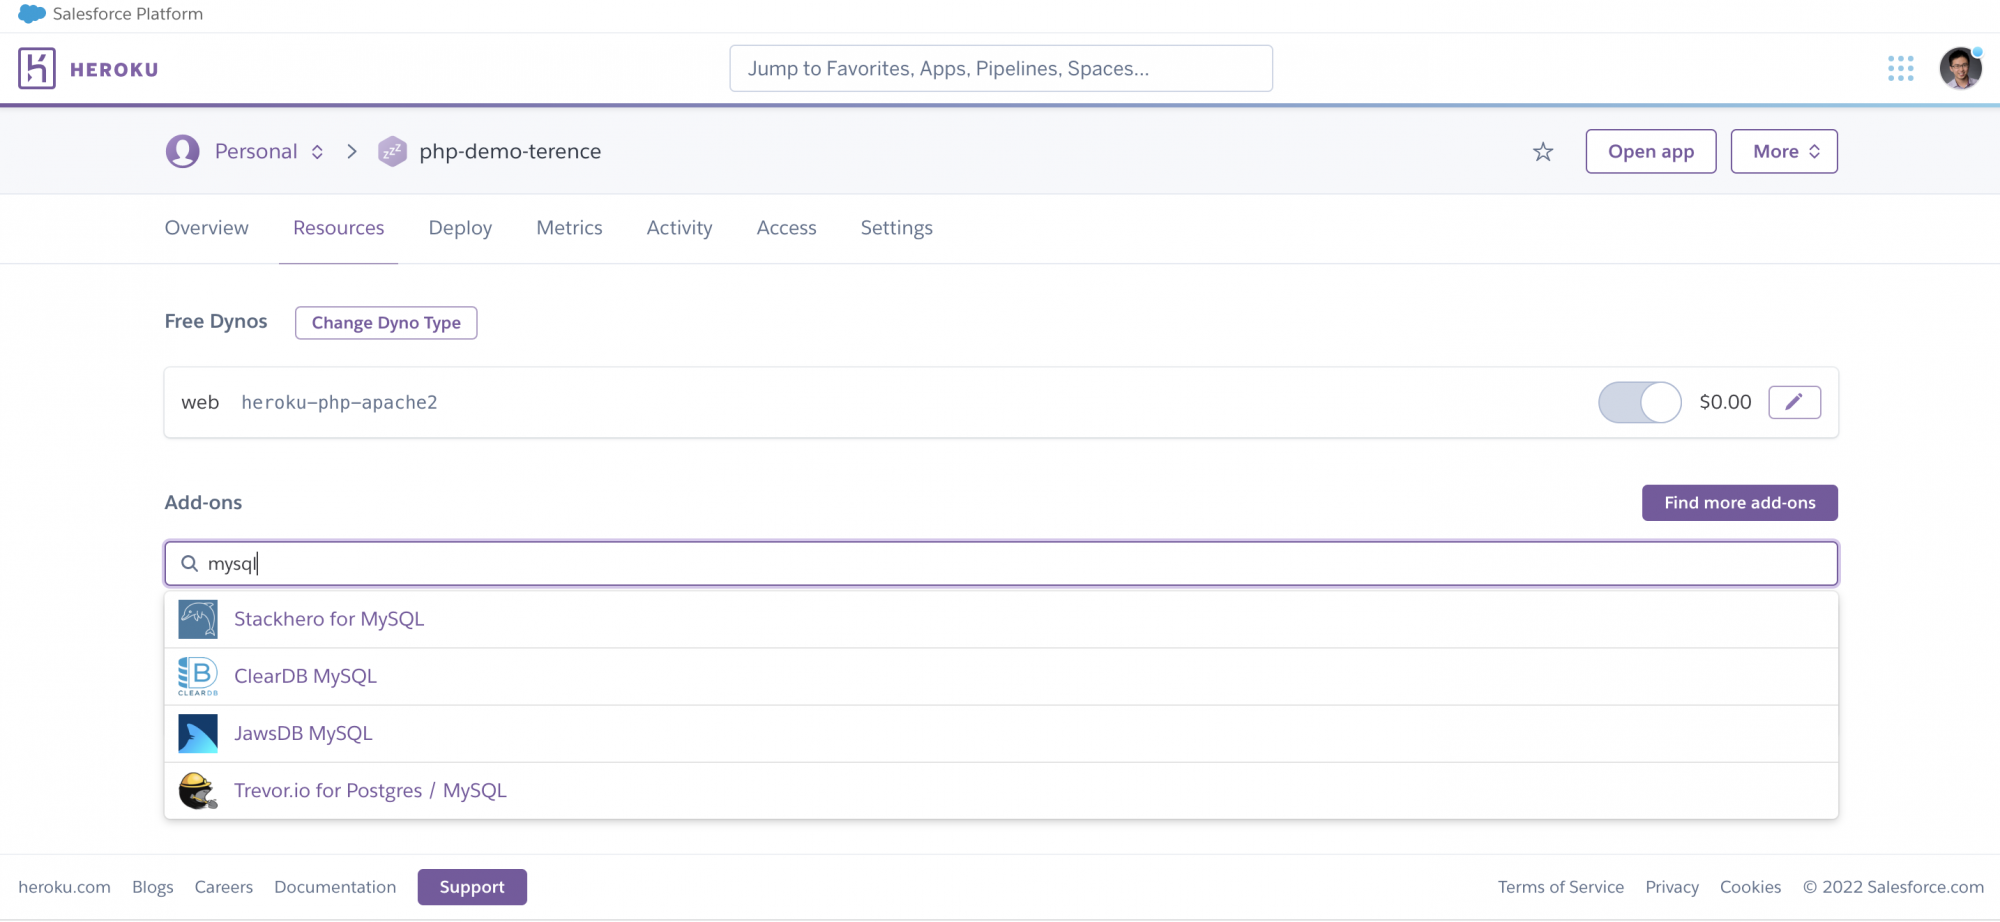Open the Documentation footer link

tap(335, 887)
